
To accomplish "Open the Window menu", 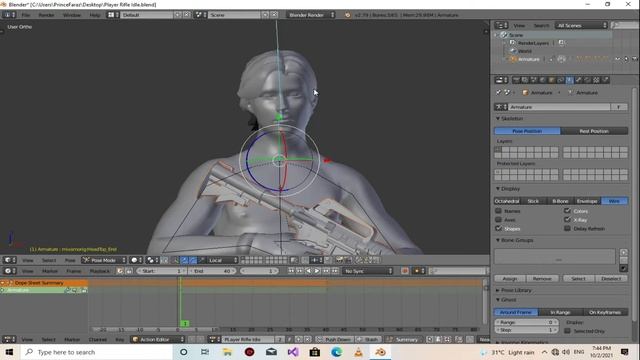I will [71, 15].
